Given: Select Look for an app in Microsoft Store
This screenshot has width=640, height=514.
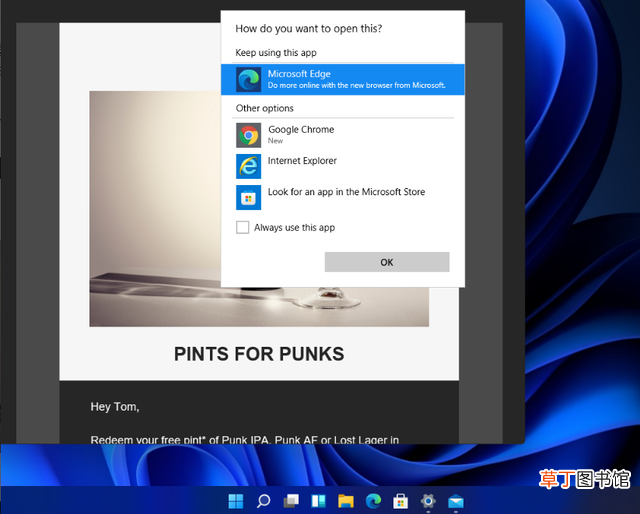Looking at the screenshot, I should tap(342, 197).
